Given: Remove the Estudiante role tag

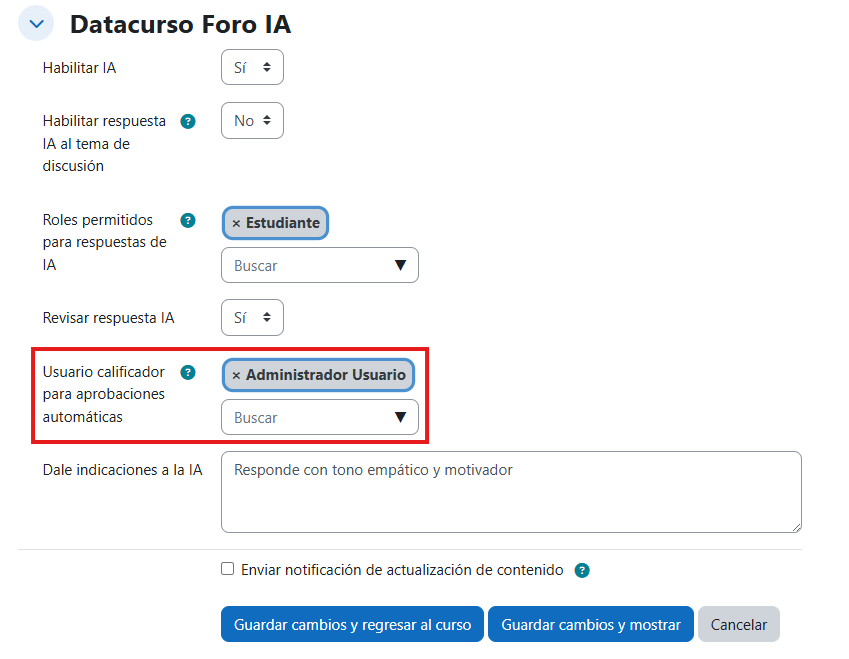Looking at the screenshot, I should pos(235,222).
